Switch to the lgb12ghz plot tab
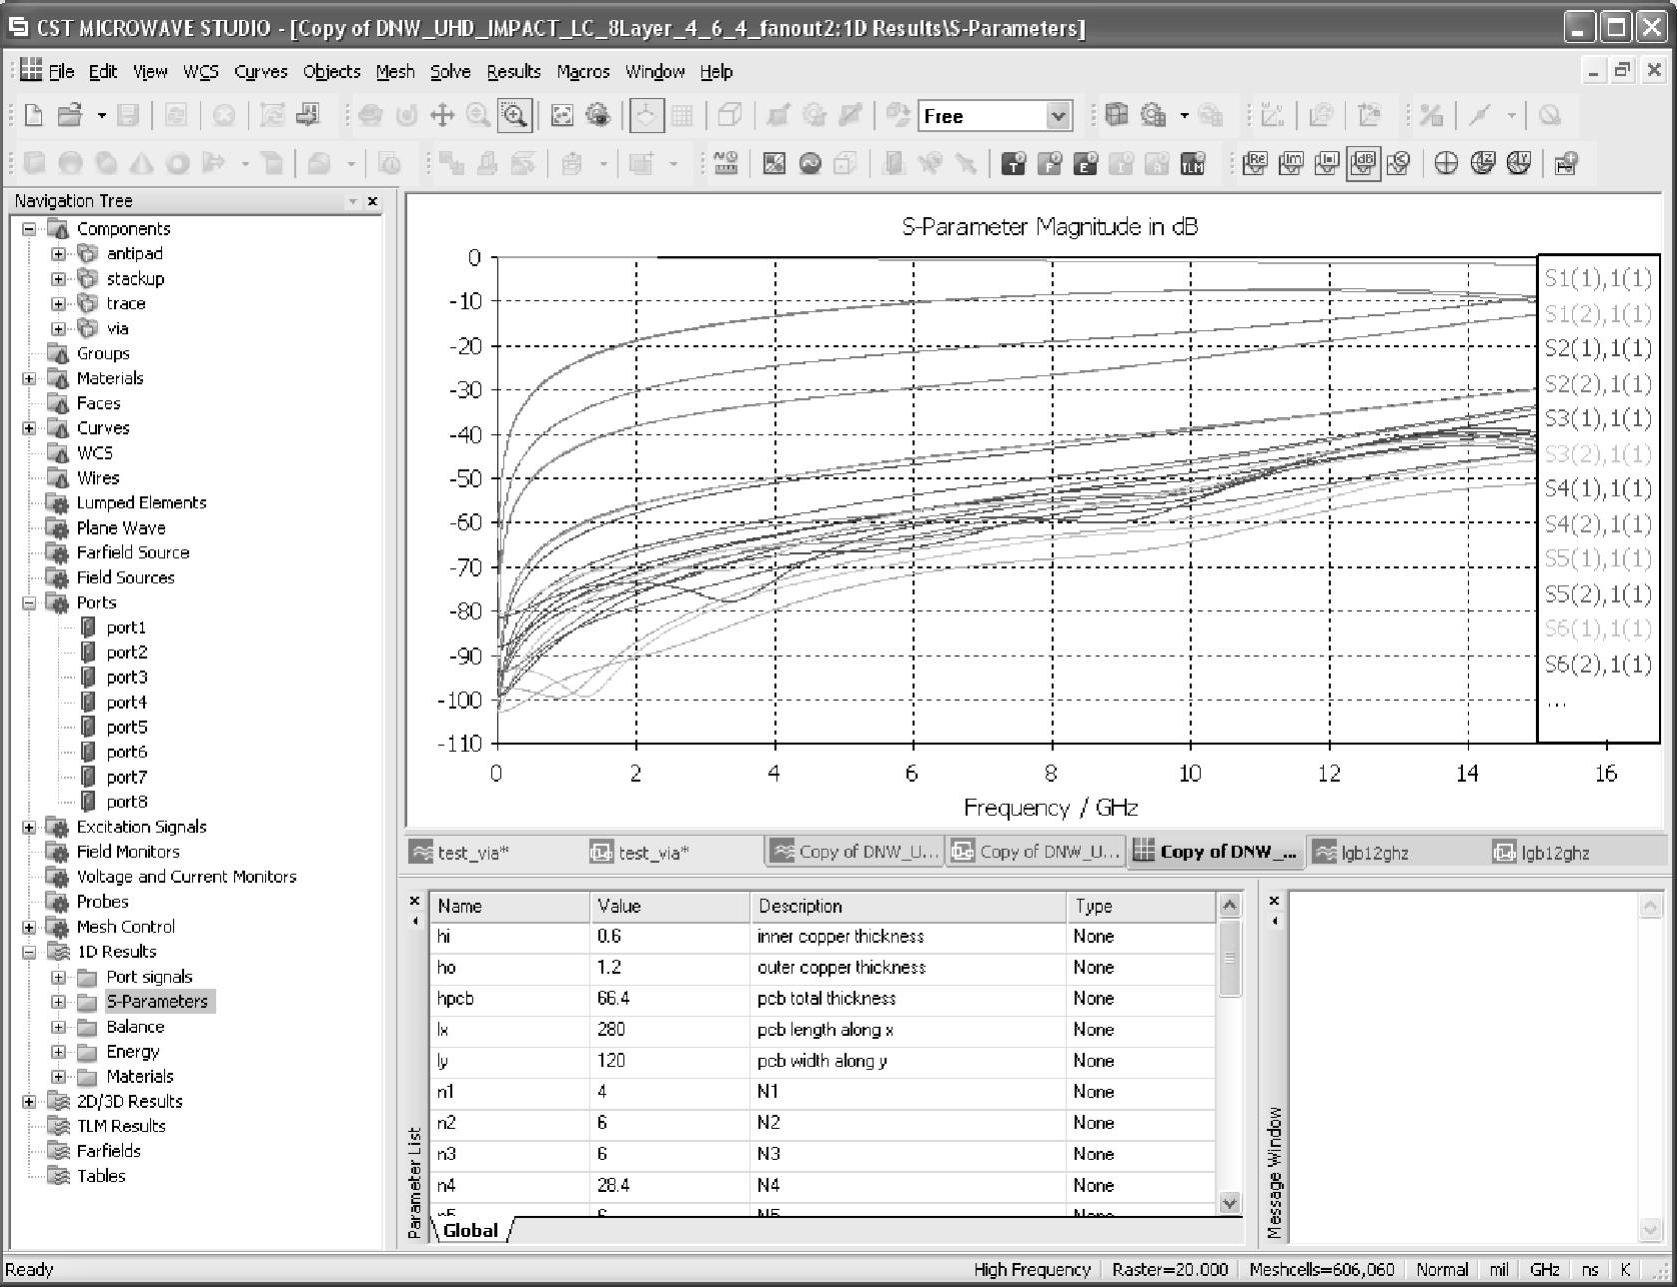Image resolution: width=1677 pixels, height=1287 pixels. [x=1374, y=853]
